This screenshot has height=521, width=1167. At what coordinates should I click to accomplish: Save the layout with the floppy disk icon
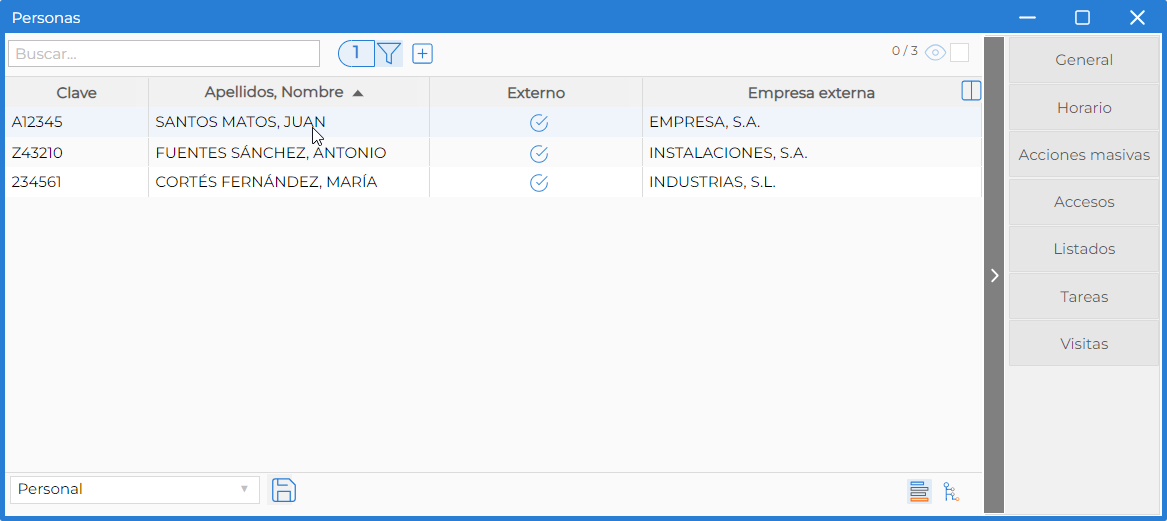pos(284,490)
